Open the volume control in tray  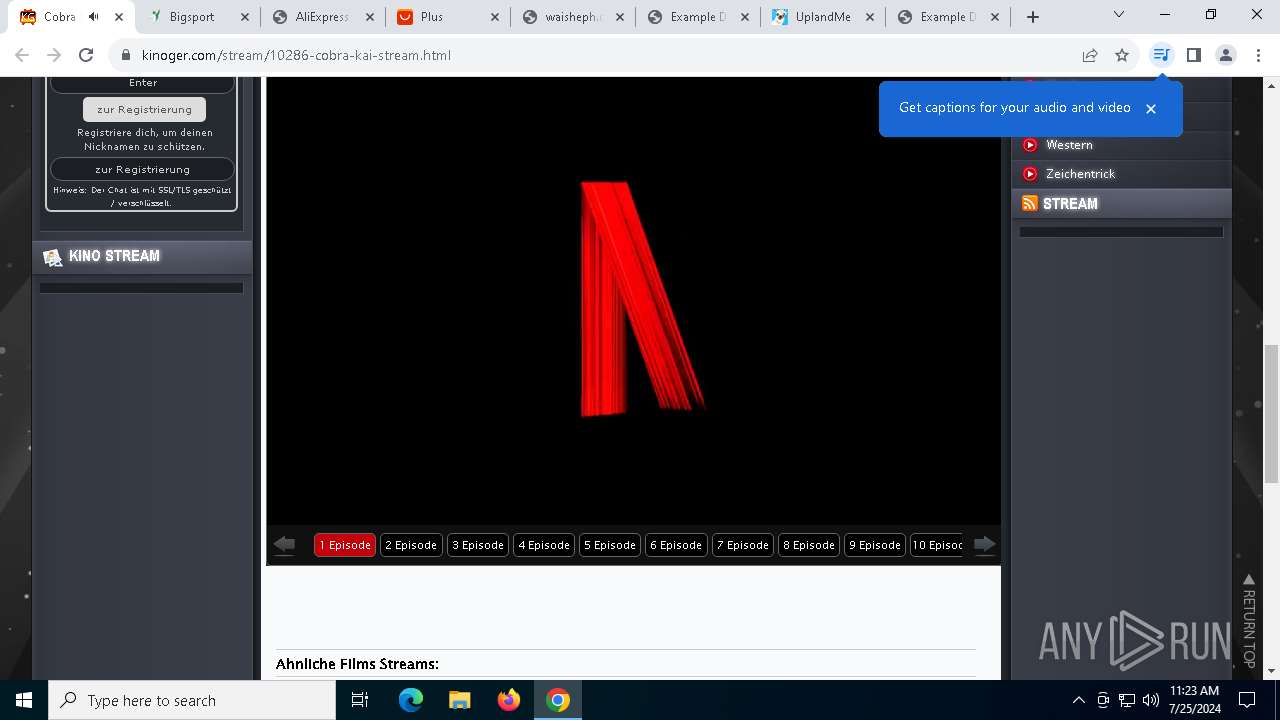point(1151,700)
